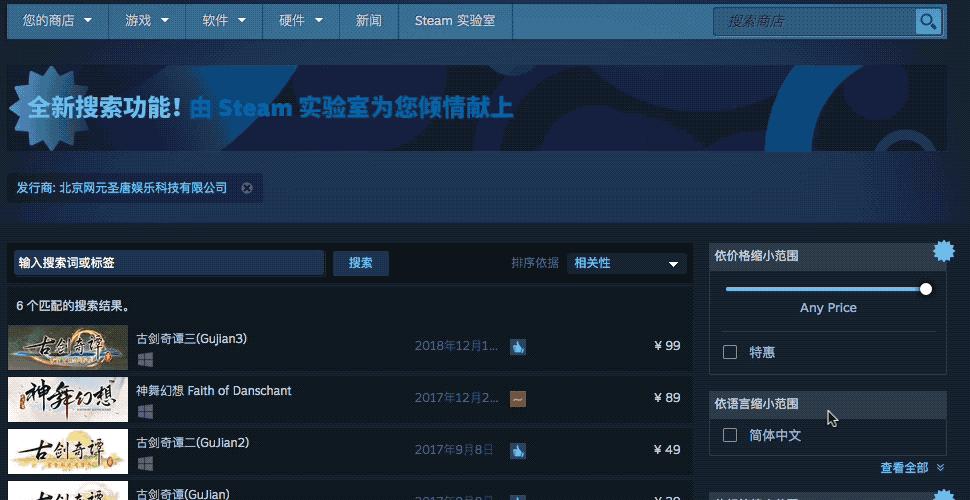The image size is (970, 500).
Task: Click the ¥ 49 price
Action: click(667, 449)
